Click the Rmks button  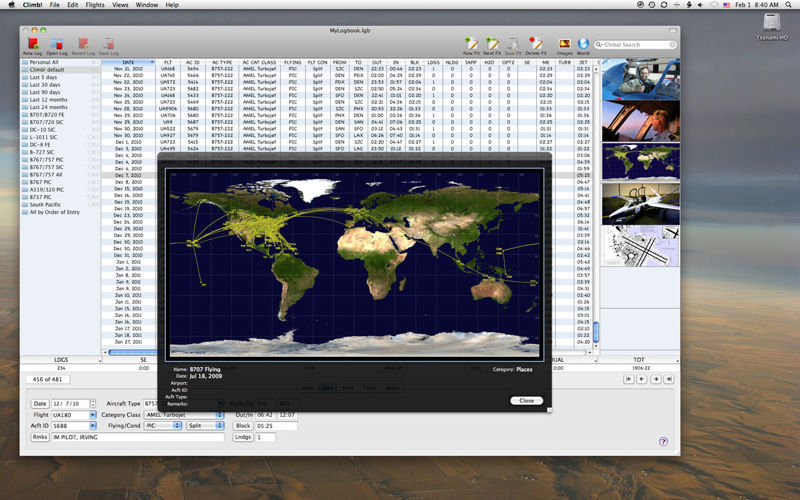(39, 437)
